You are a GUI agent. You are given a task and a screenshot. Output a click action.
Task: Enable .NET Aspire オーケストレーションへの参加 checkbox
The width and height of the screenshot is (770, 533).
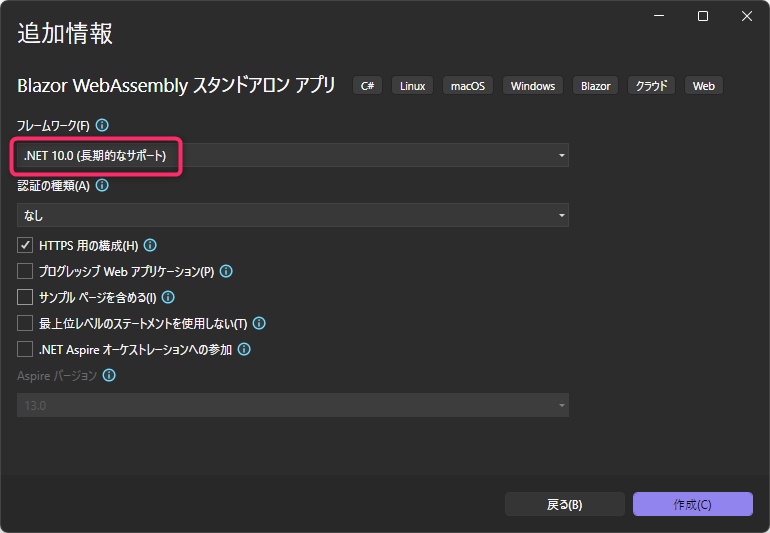[x=25, y=349]
